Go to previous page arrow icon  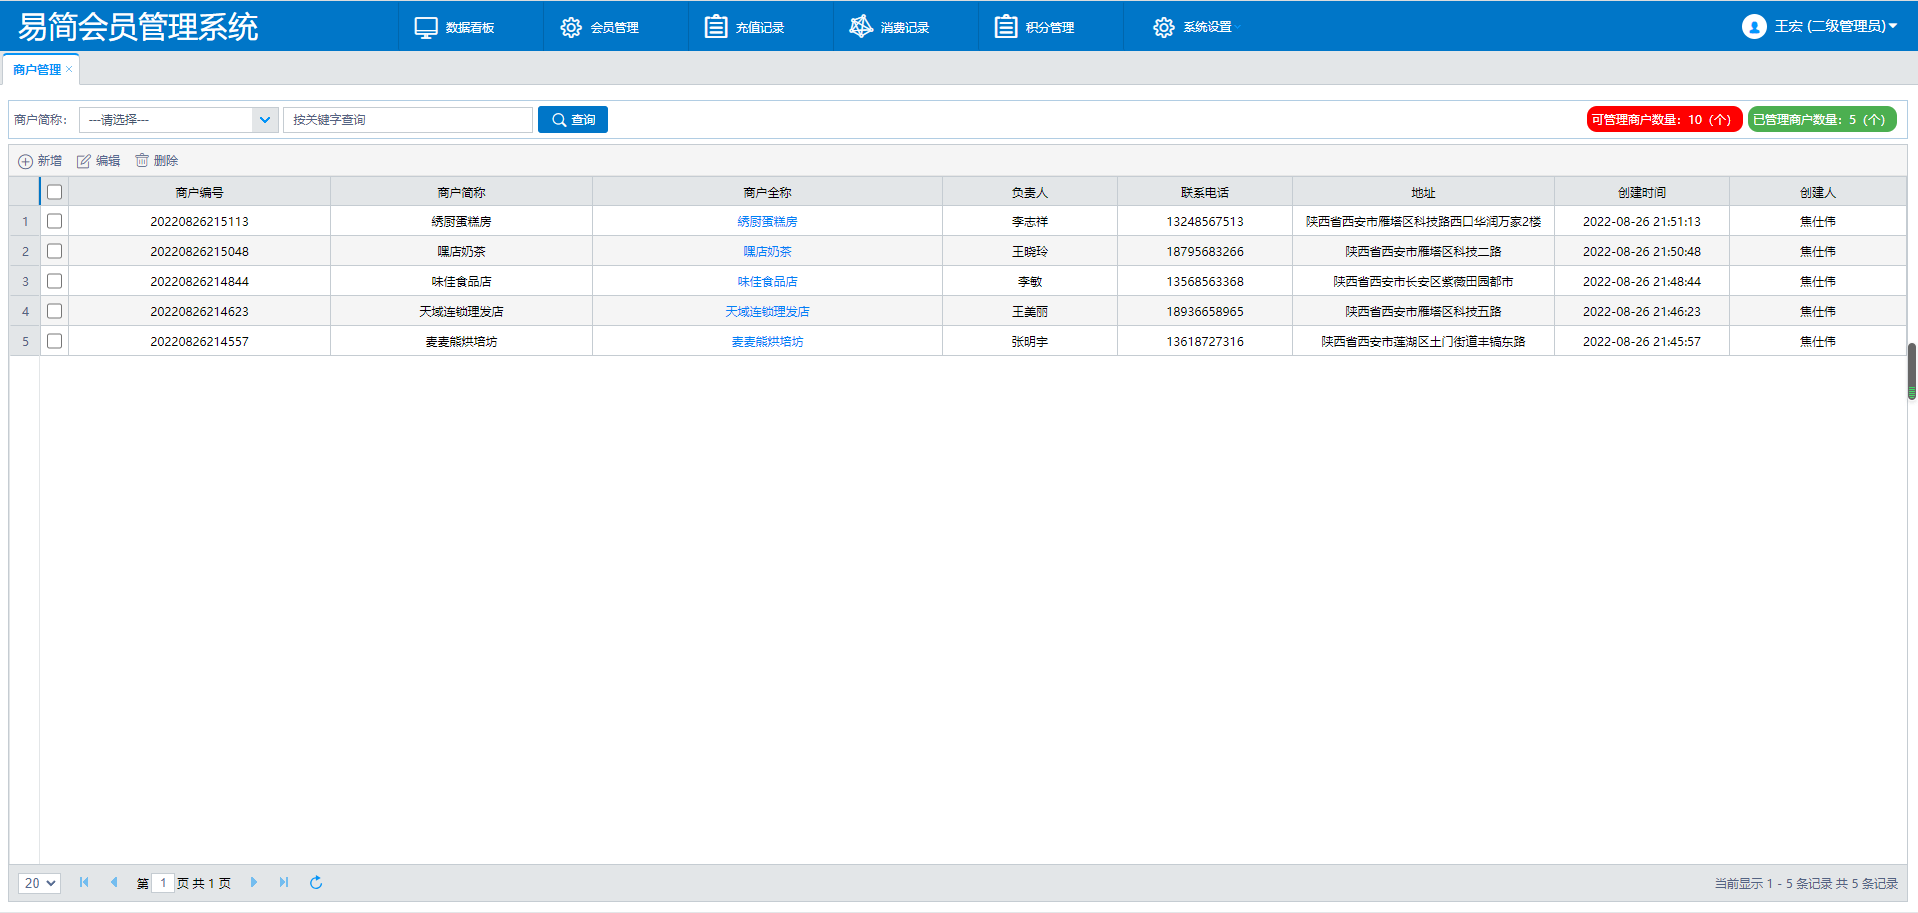pos(114,882)
